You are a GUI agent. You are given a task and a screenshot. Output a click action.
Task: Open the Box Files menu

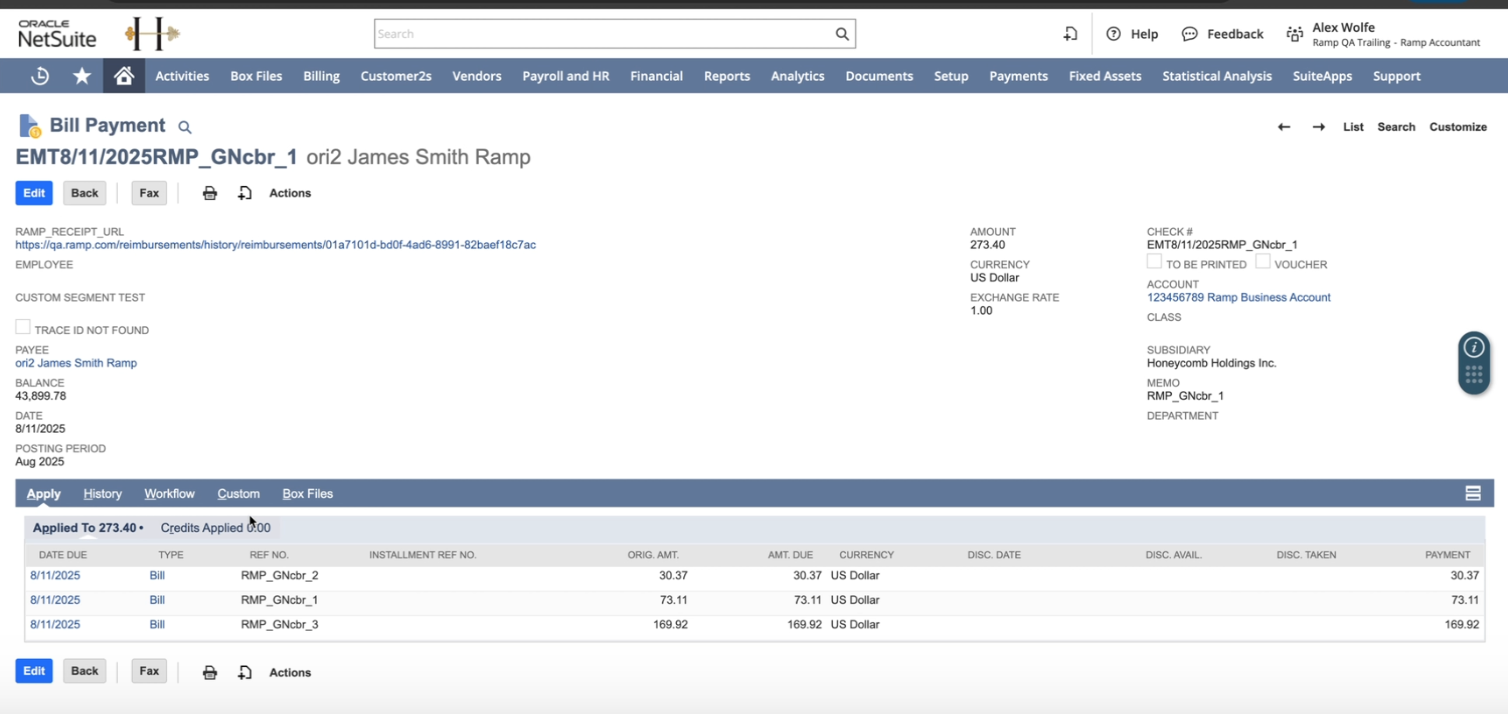256,76
